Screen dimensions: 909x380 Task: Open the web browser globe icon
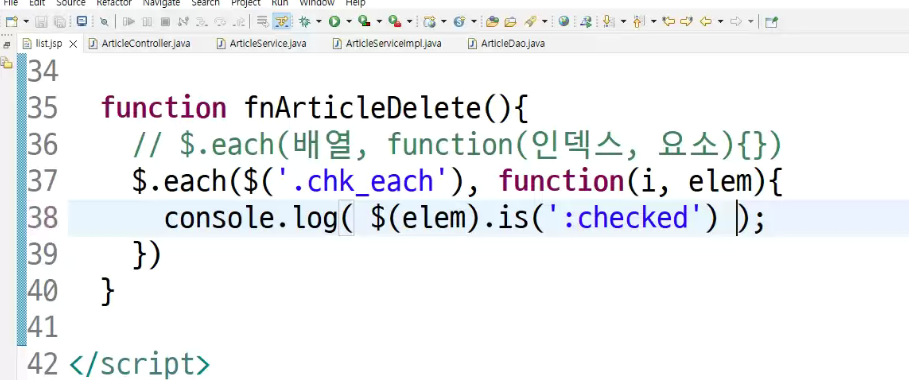(x=563, y=22)
